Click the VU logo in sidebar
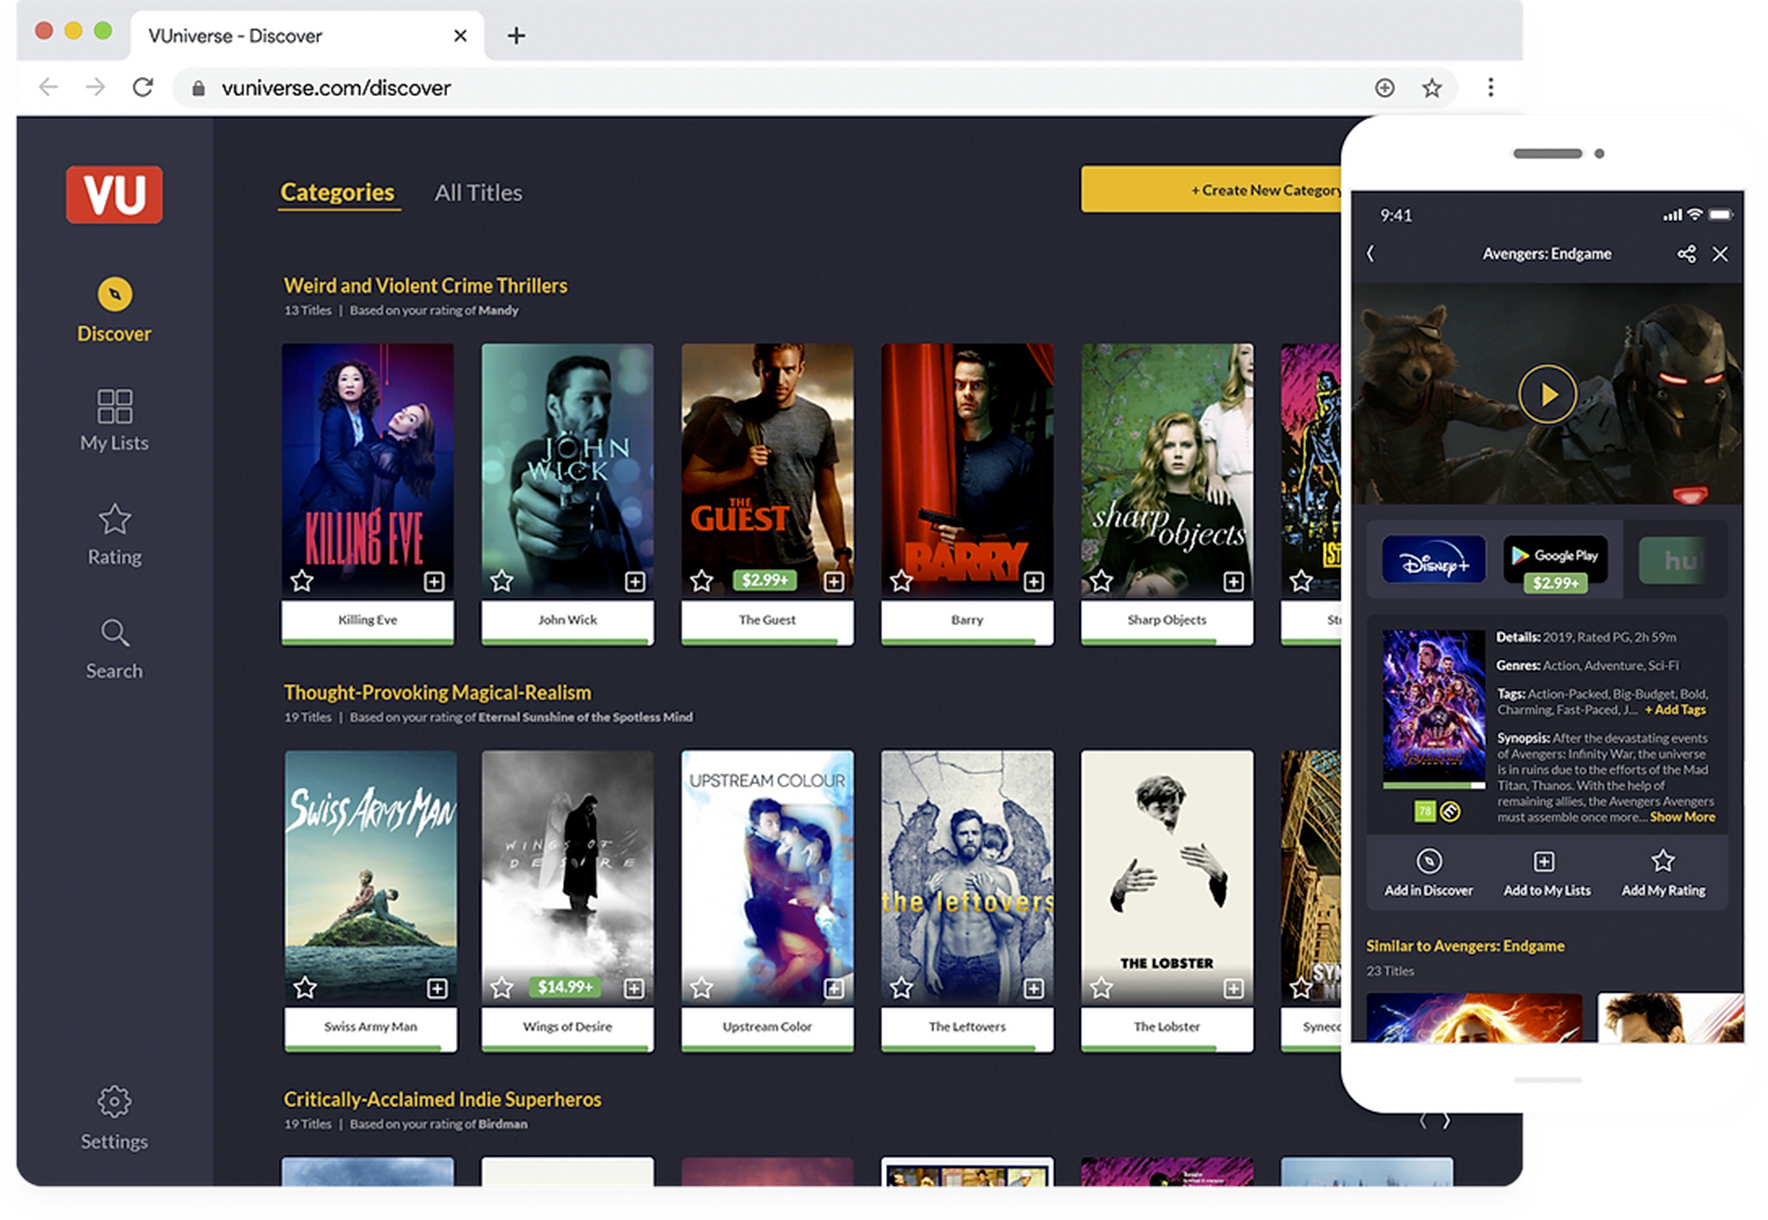 pyautogui.click(x=114, y=194)
